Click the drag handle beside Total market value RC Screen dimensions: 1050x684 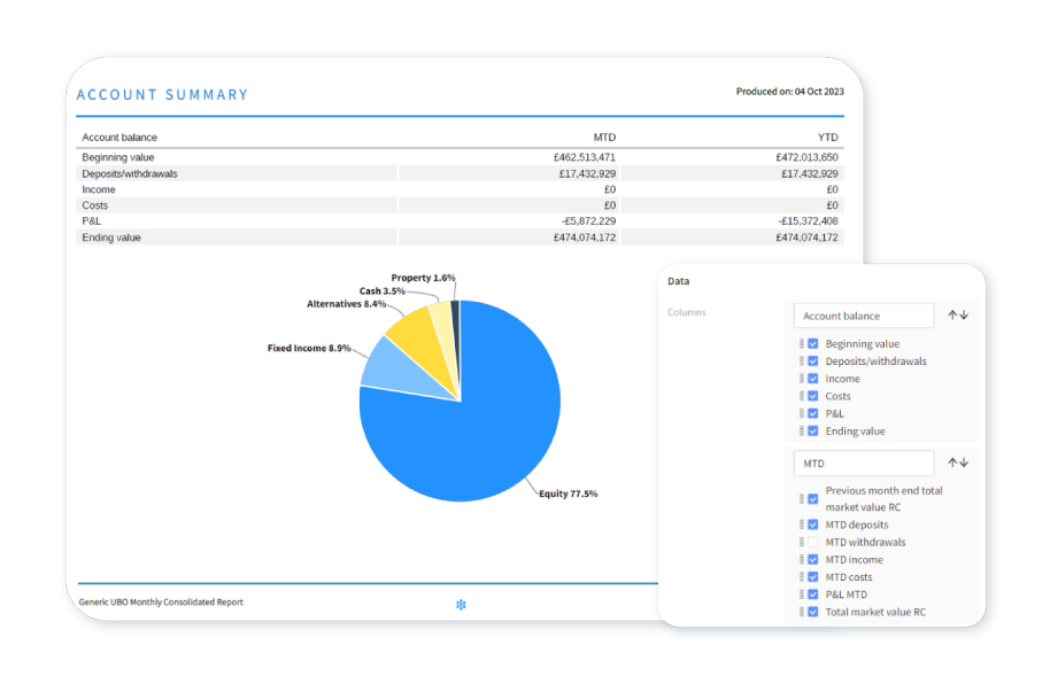(x=800, y=611)
